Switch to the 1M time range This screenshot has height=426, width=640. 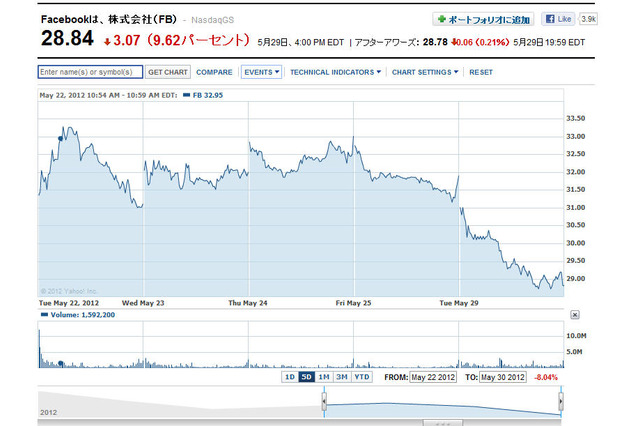324,377
